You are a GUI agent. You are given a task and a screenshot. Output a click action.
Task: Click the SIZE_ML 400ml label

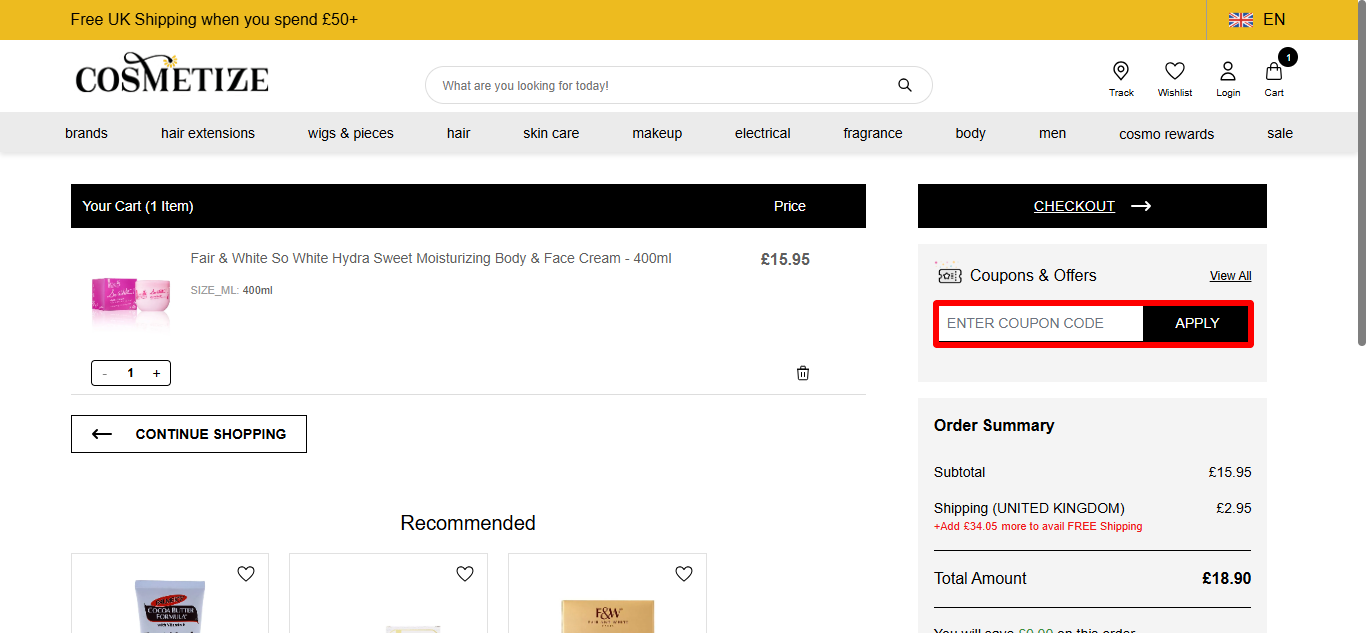click(x=231, y=290)
